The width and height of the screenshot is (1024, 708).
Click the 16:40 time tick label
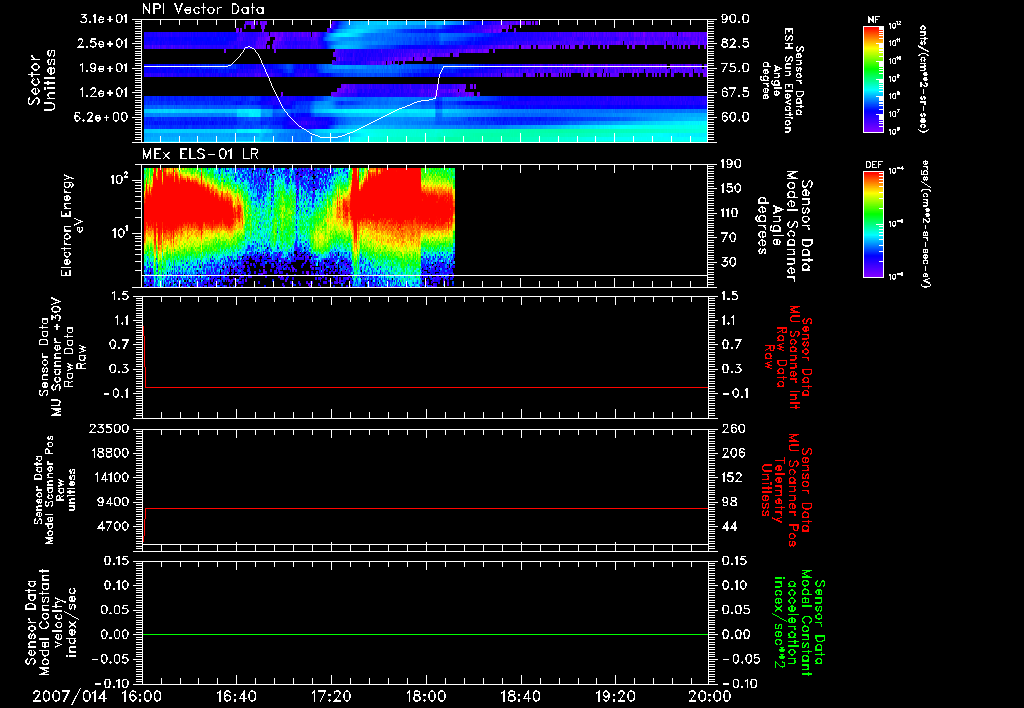tap(236, 696)
